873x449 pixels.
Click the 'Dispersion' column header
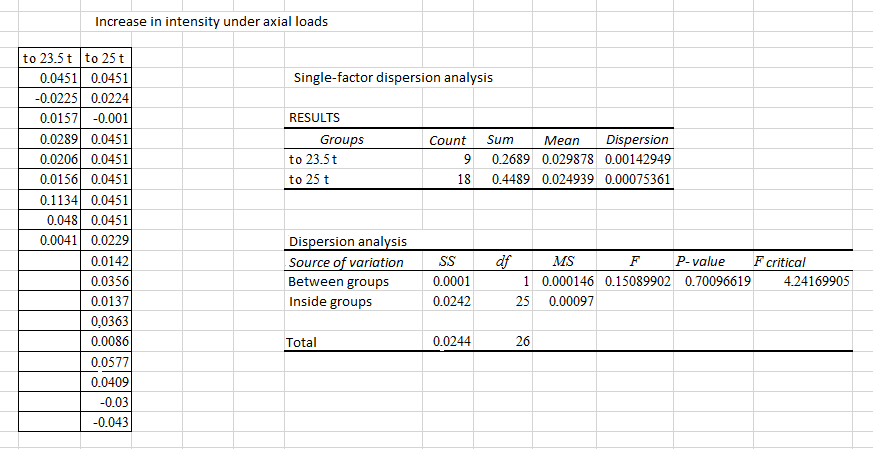click(x=637, y=139)
